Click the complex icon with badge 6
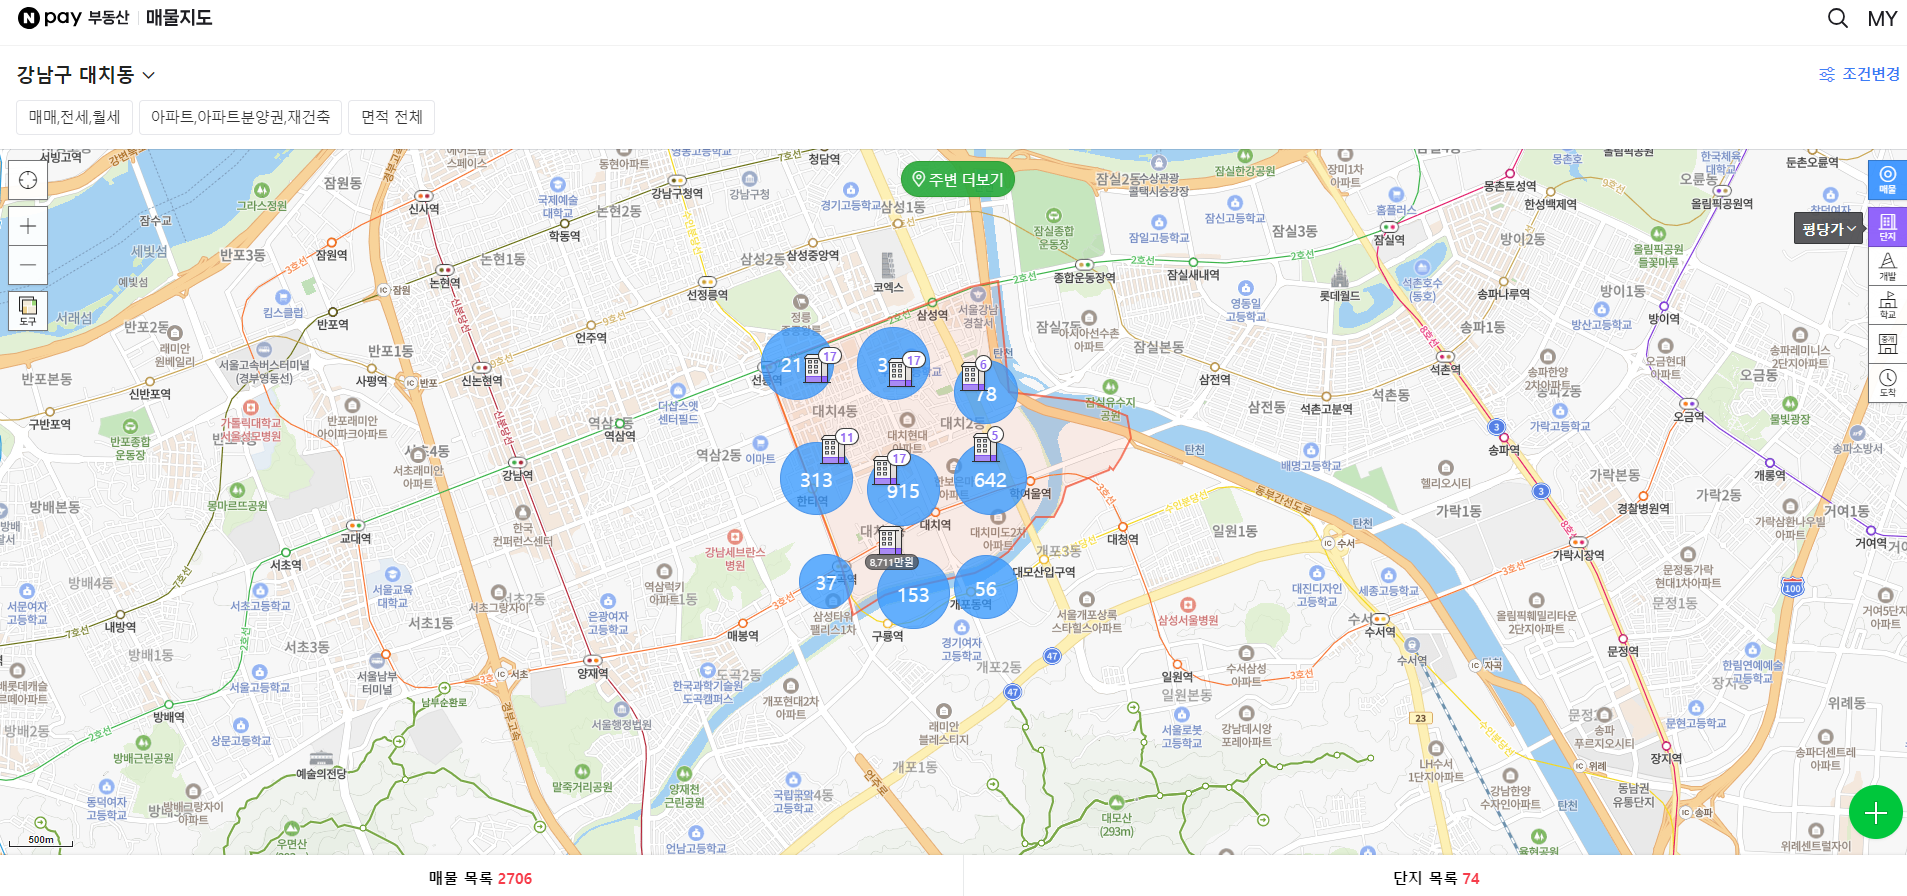 pos(972,374)
